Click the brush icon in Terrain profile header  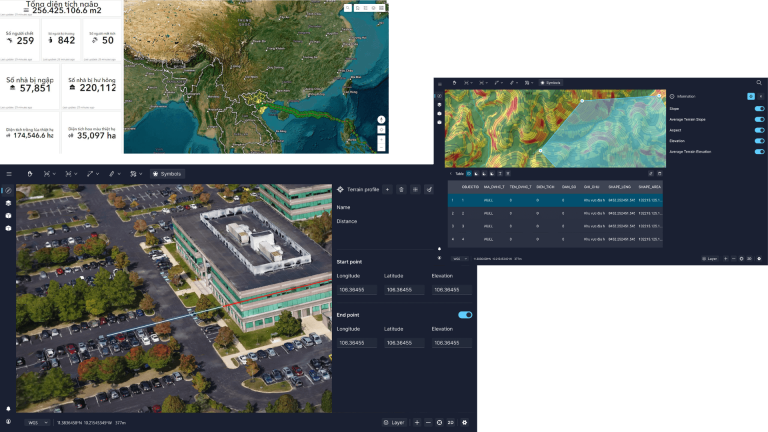click(x=429, y=190)
